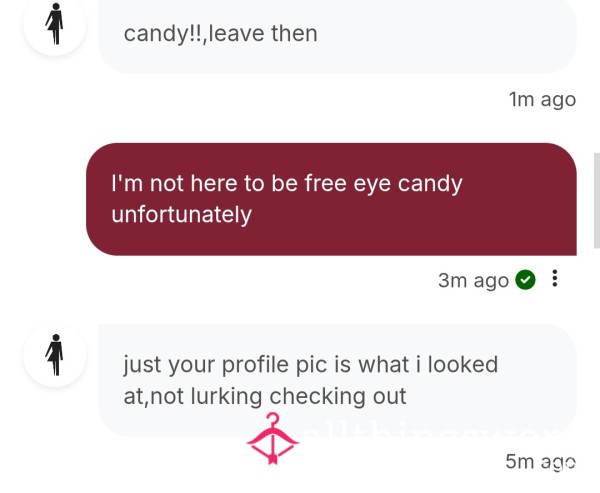Click the female silhouette beside 'profile pic' message
Screen dimensions: 600x493
click(x=55, y=354)
